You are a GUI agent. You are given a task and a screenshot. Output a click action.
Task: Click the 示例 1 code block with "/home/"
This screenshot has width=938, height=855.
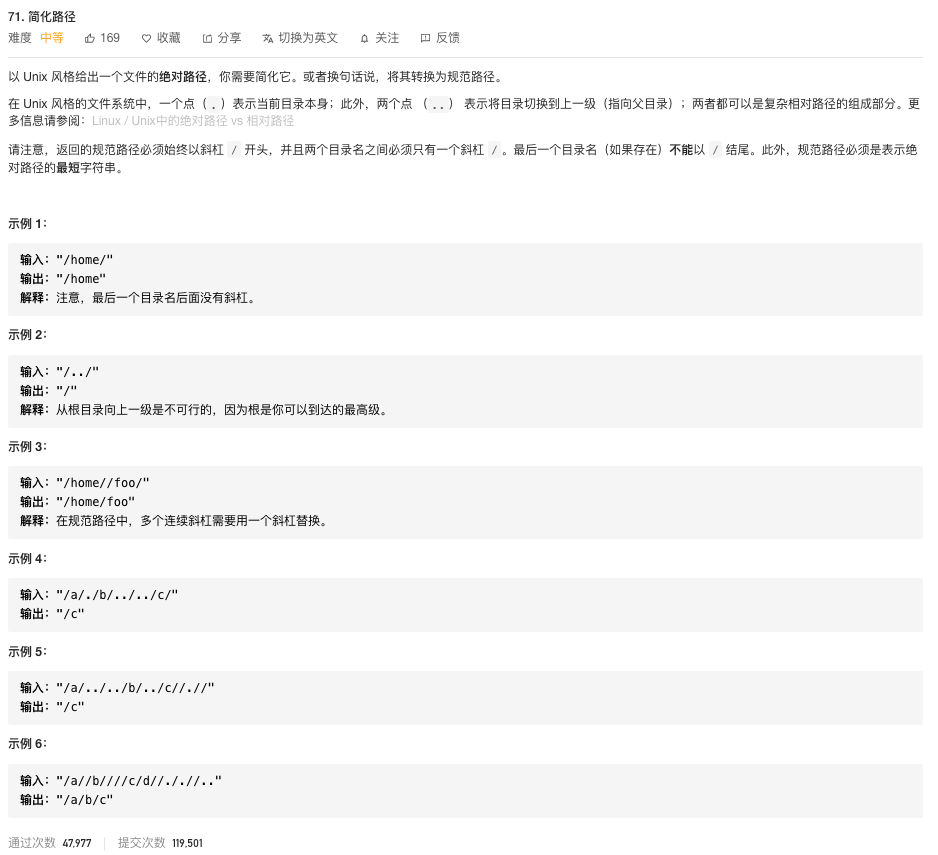tap(464, 279)
